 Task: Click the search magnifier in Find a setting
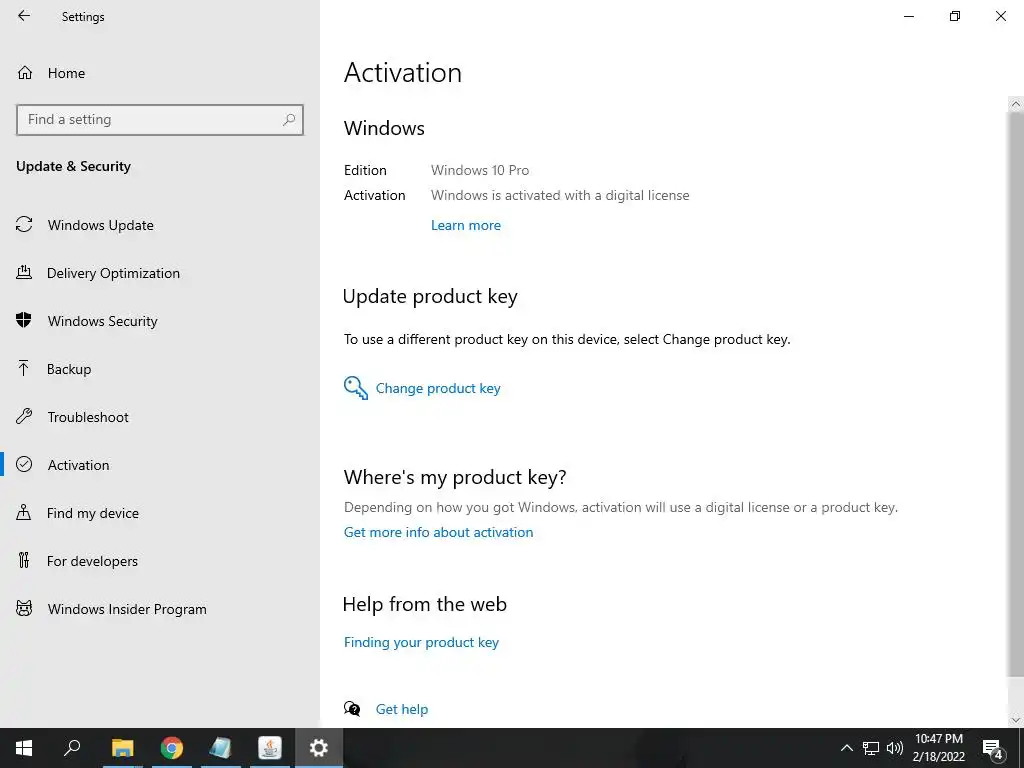[289, 120]
